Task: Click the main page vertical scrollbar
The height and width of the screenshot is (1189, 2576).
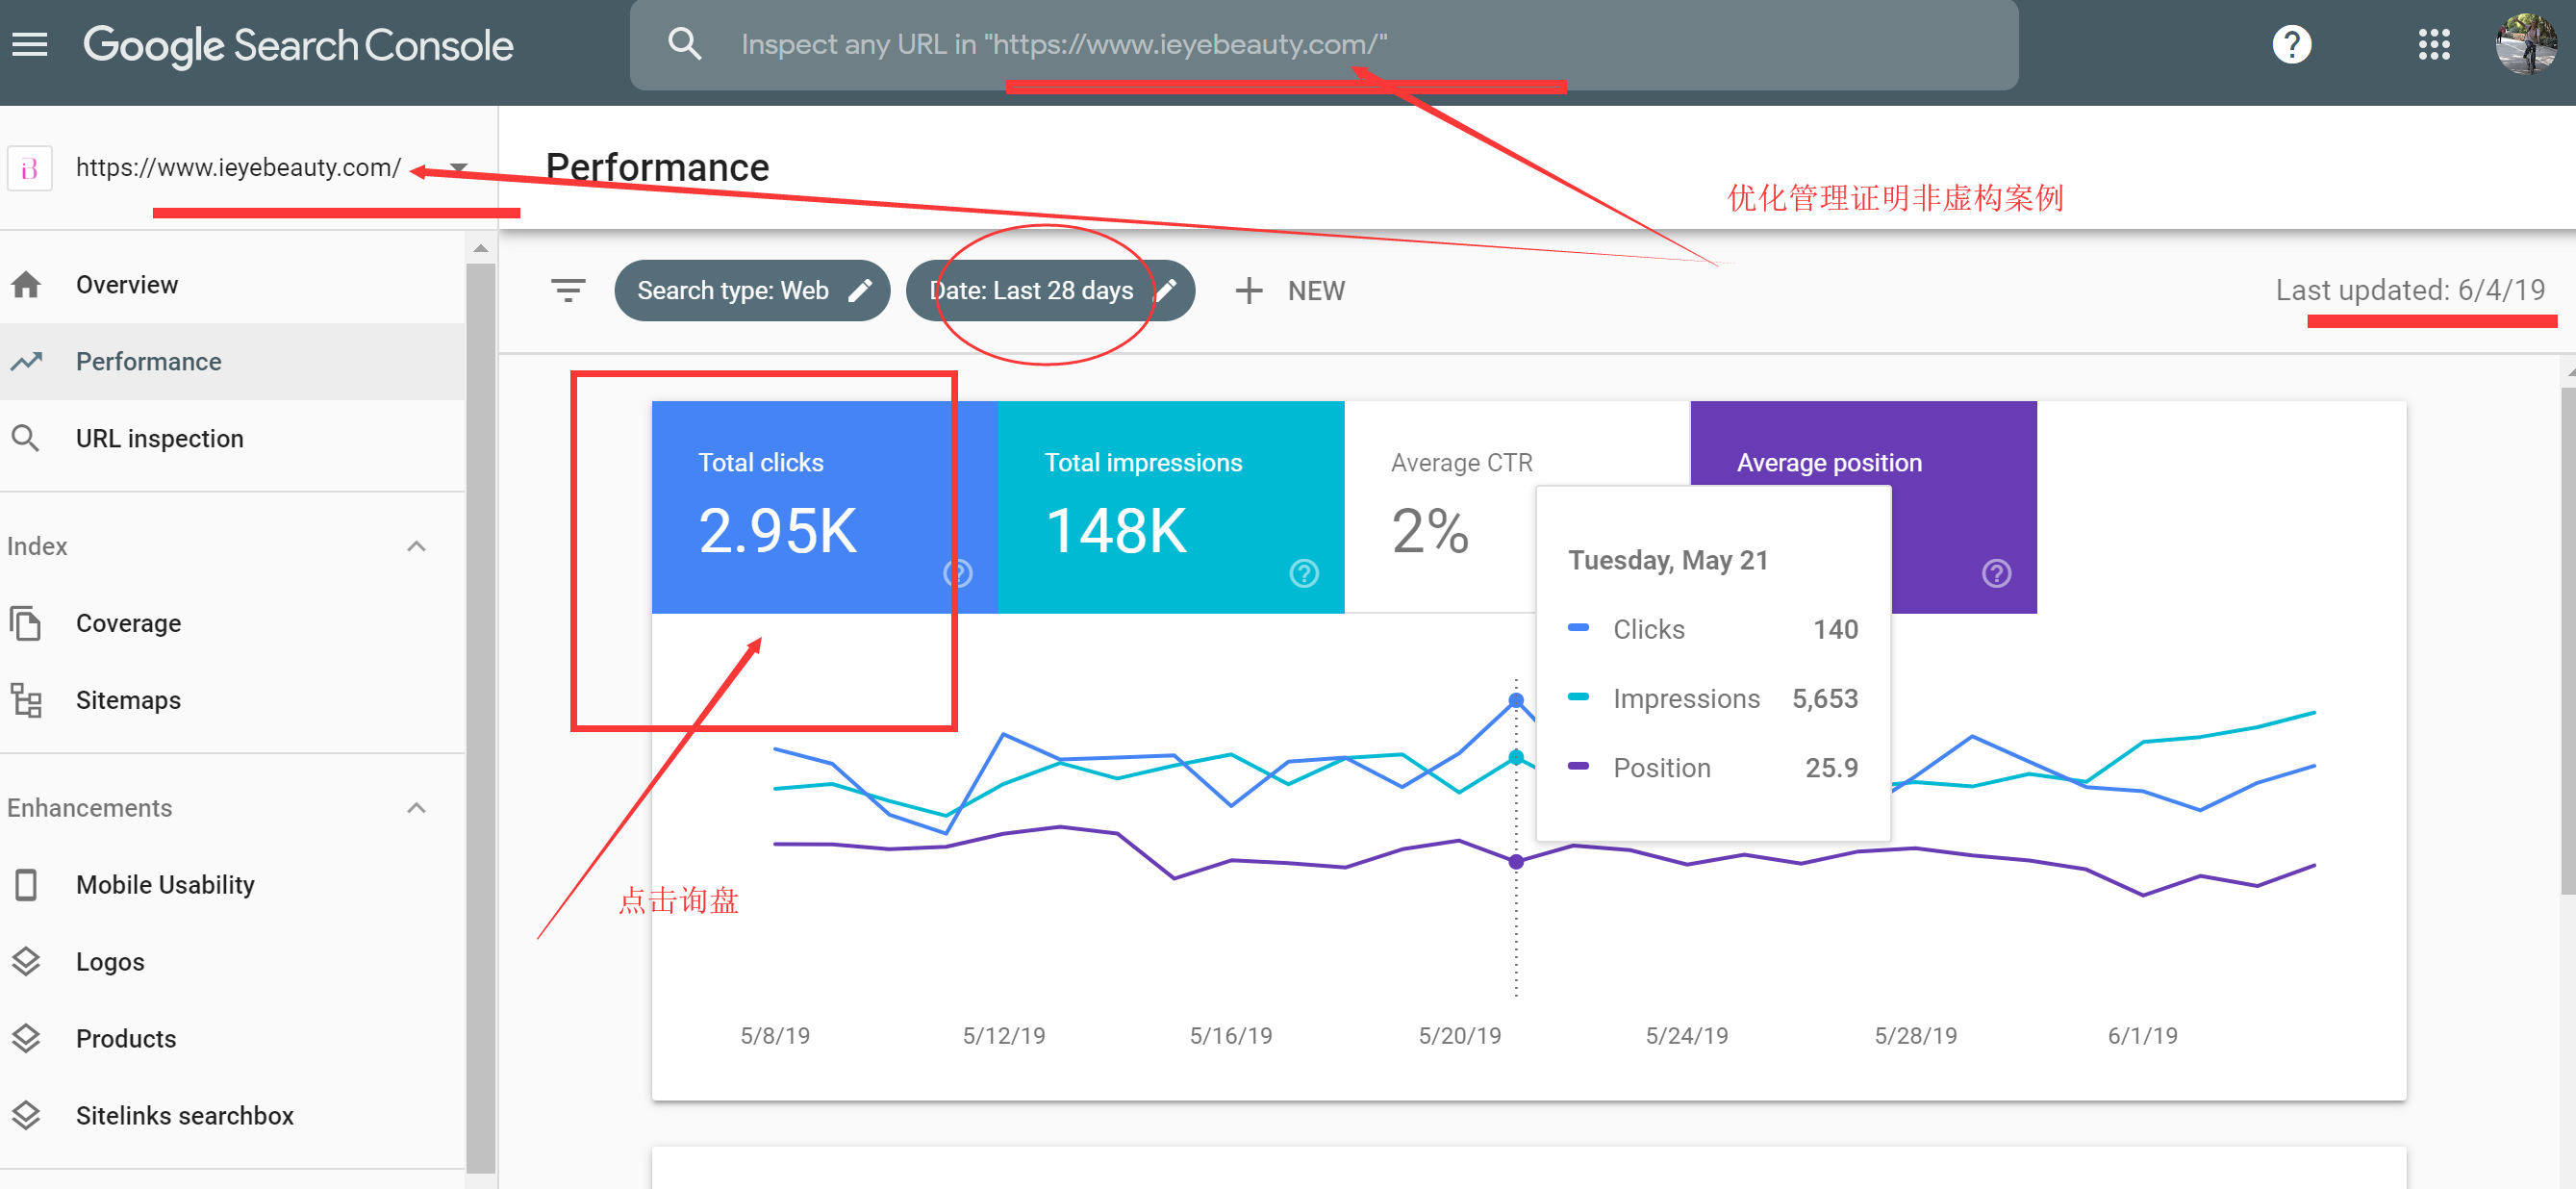Action: [2567, 640]
